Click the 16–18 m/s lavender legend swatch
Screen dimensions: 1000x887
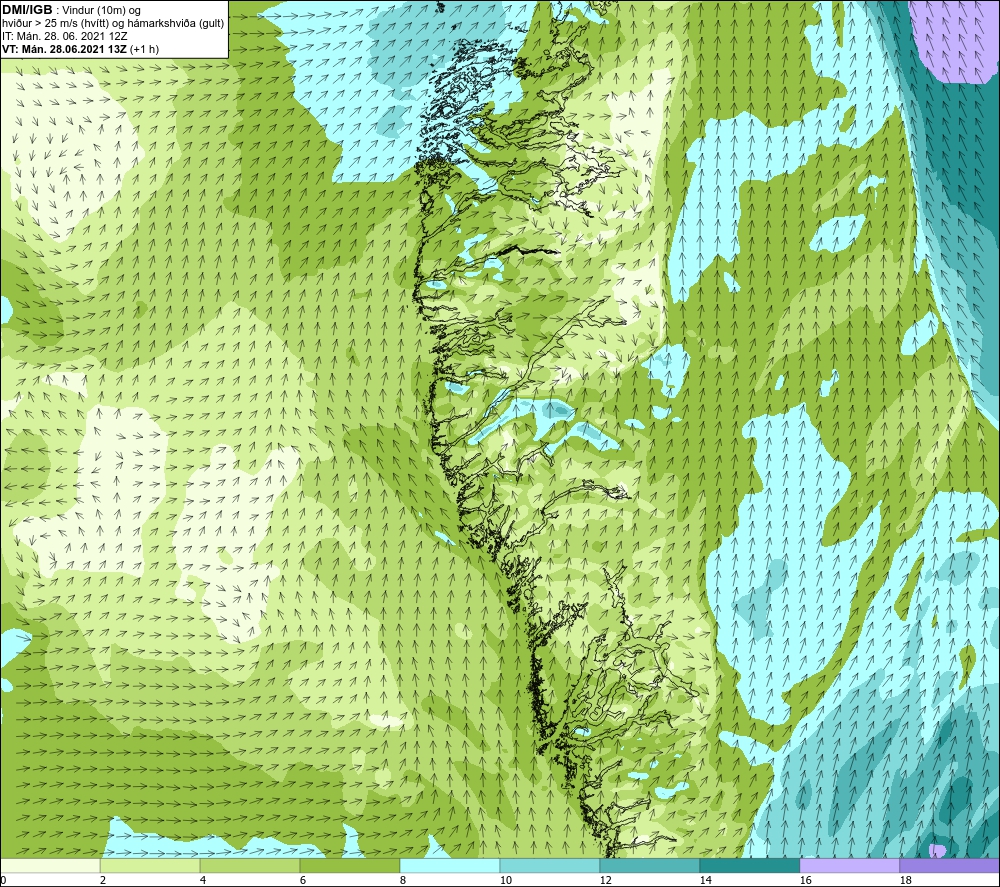pyautogui.click(x=849, y=865)
